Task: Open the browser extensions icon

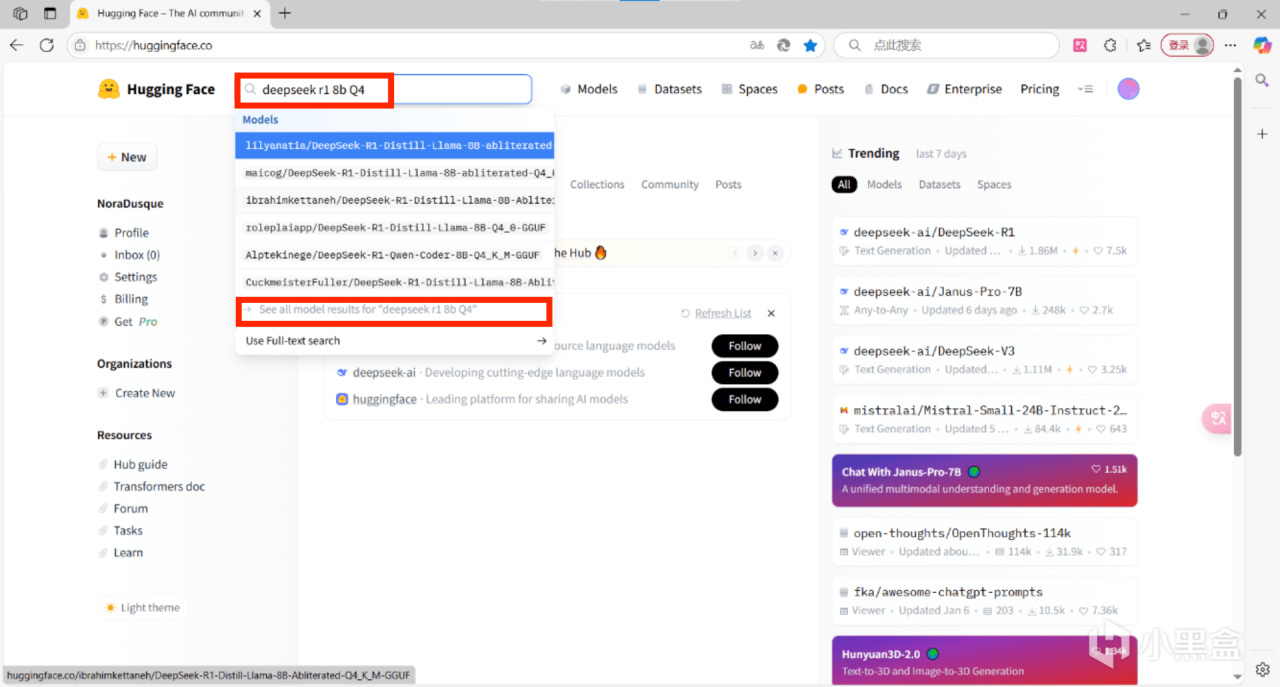Action: pos(1110,45)
